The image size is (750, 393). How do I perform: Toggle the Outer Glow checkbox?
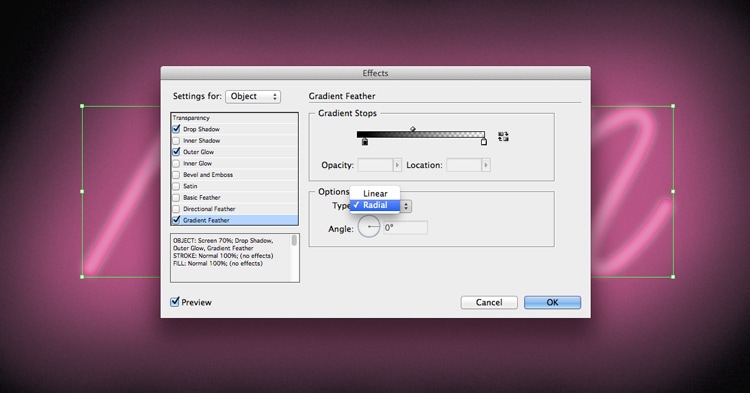coord(176,152)
